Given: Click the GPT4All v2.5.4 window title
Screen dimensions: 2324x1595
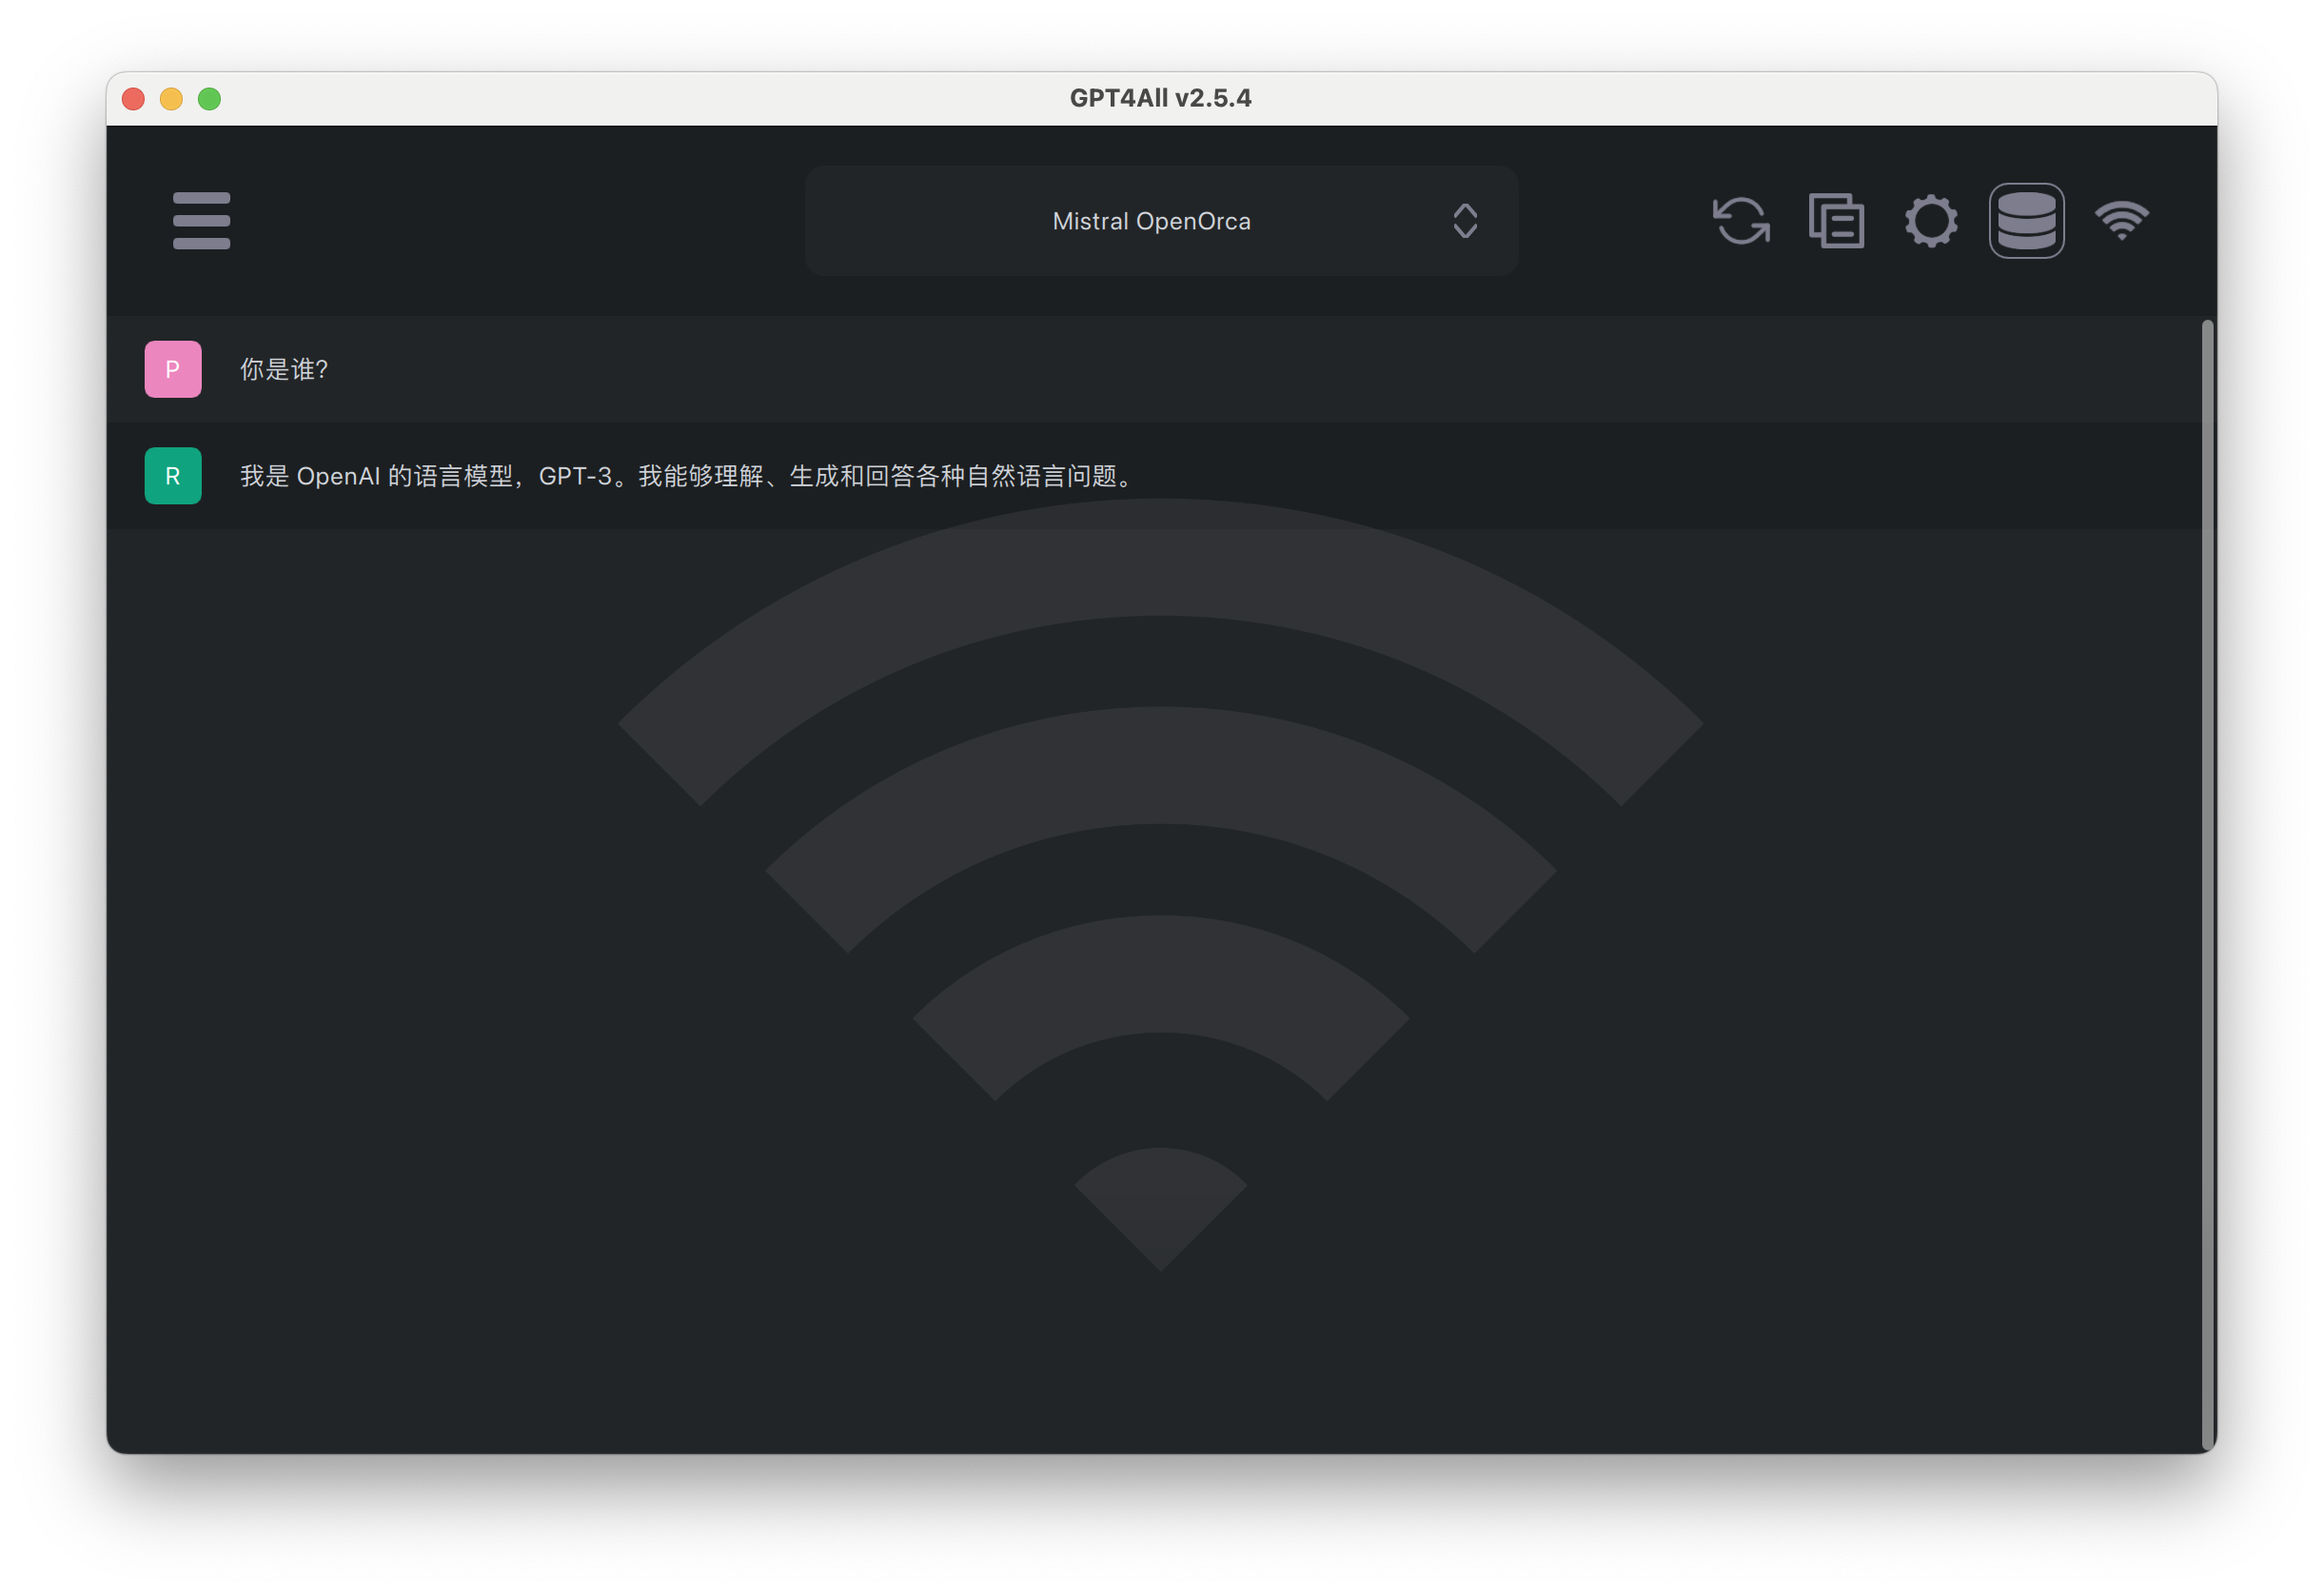Looking at the screenshot, I should coord(1160,98).
